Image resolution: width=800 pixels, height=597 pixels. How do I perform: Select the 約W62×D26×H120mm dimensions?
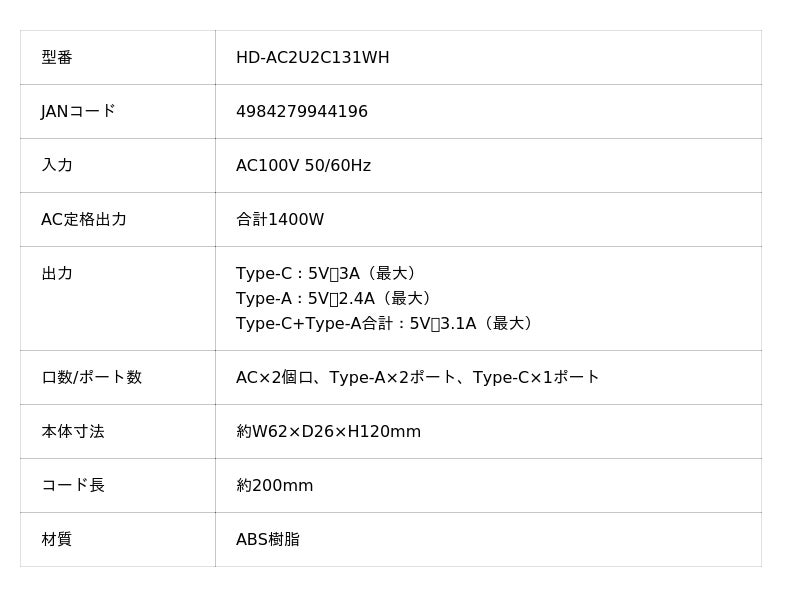coord(328,432)
